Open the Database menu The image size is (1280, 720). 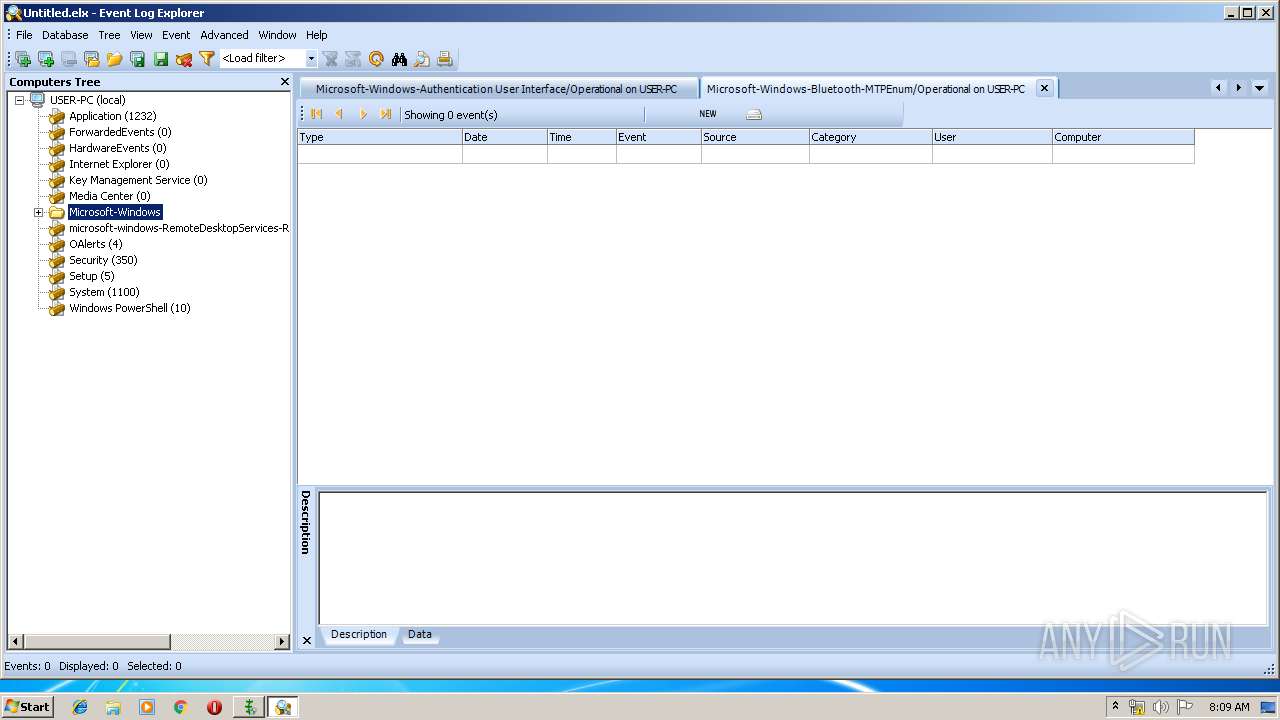pyautogui.click(x=65, y=35)
